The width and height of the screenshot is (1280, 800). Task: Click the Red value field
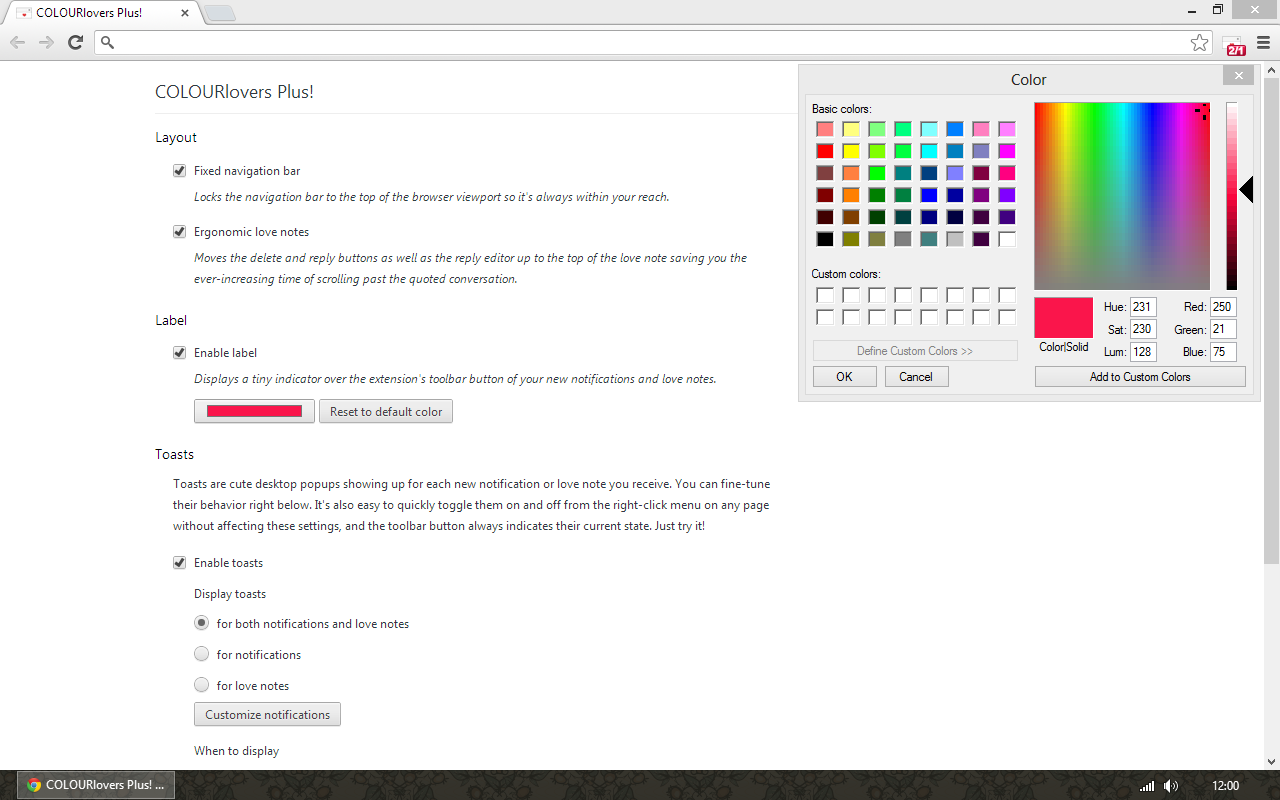click(x=1223, y=307)
